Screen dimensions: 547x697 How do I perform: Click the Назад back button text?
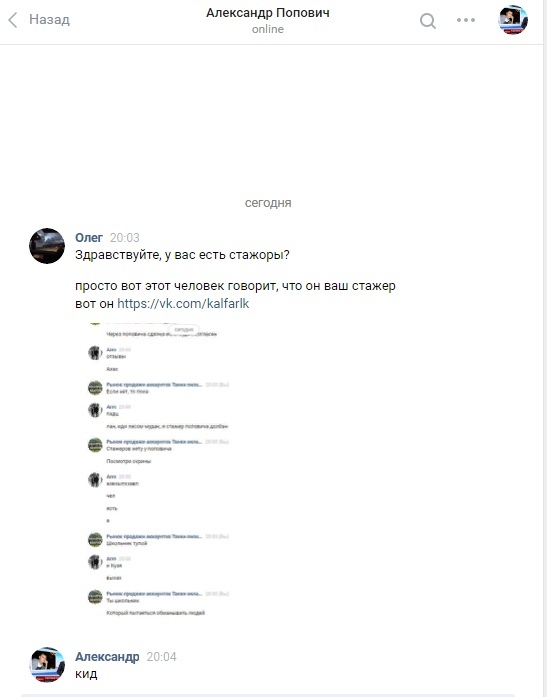49,20
